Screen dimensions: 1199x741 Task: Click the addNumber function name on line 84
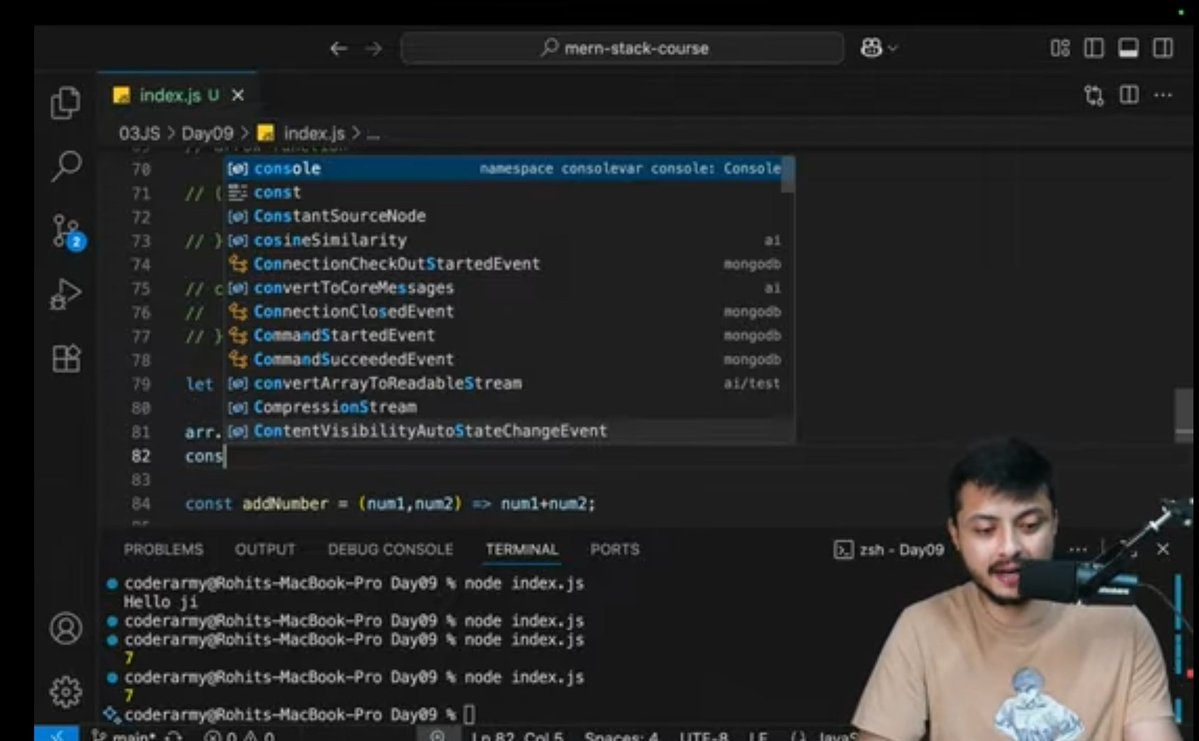[285, 503]
